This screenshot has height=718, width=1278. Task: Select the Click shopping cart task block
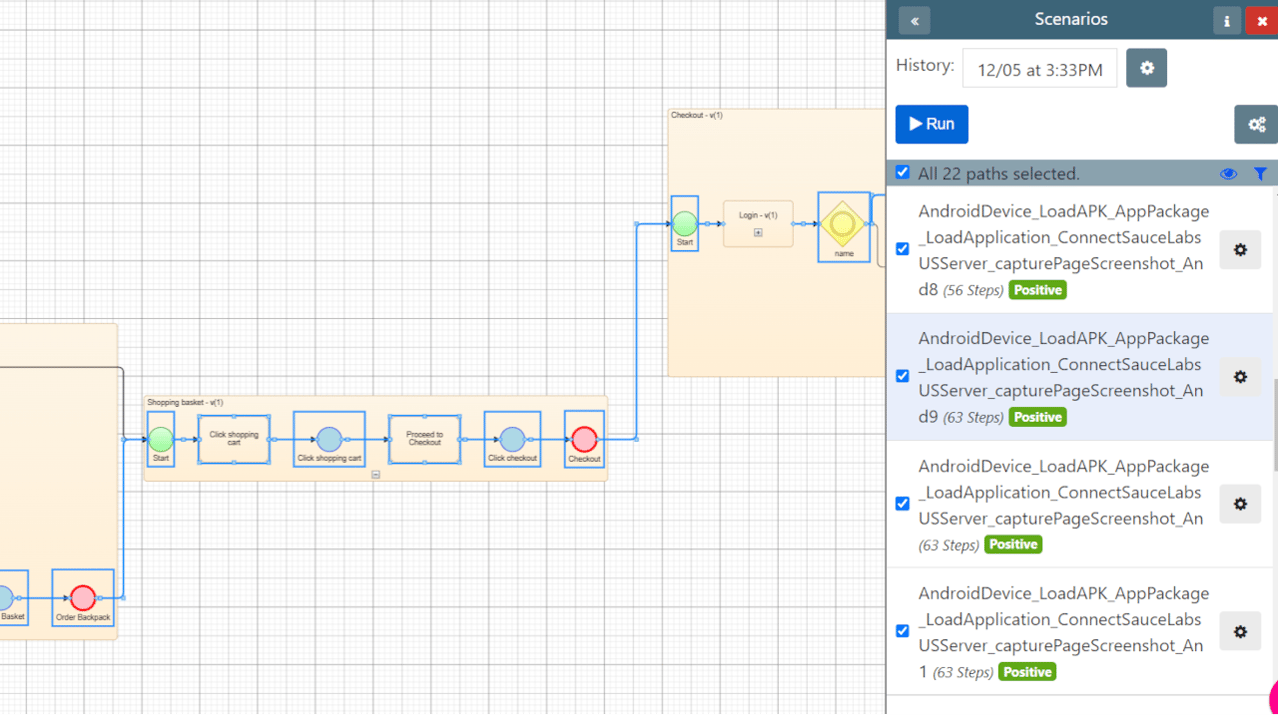234,439
